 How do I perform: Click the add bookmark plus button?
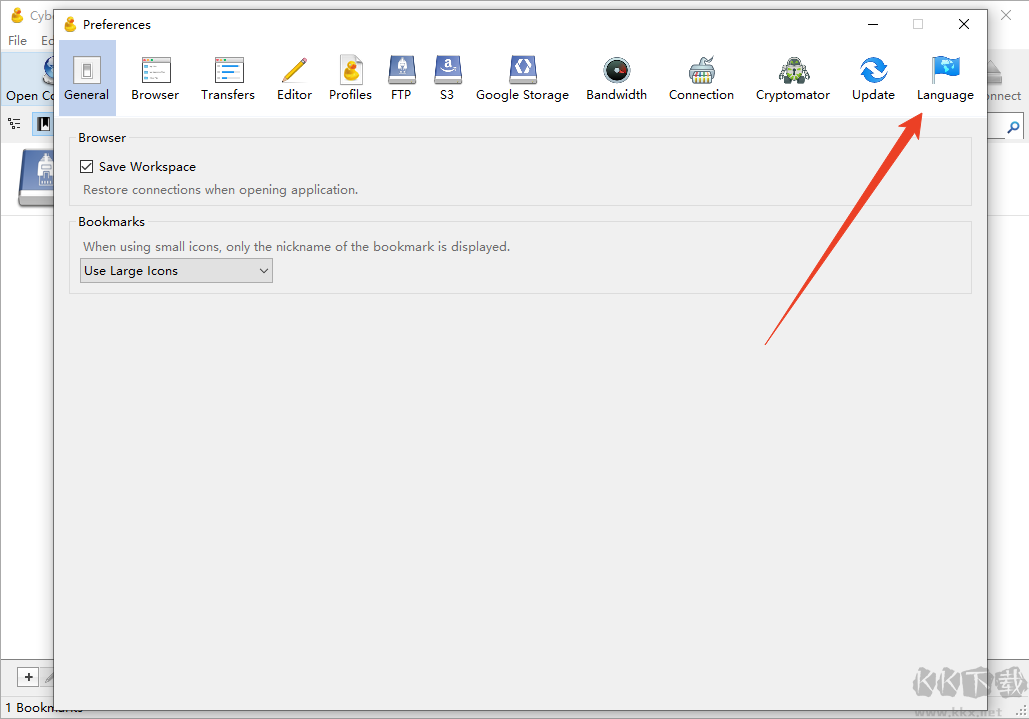click(28, 677)
